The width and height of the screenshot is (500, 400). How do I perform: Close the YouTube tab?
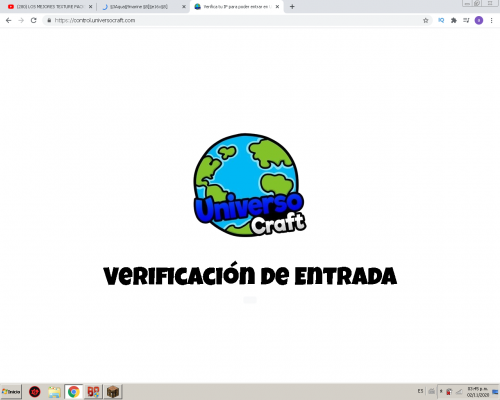(x=90, y=7)
